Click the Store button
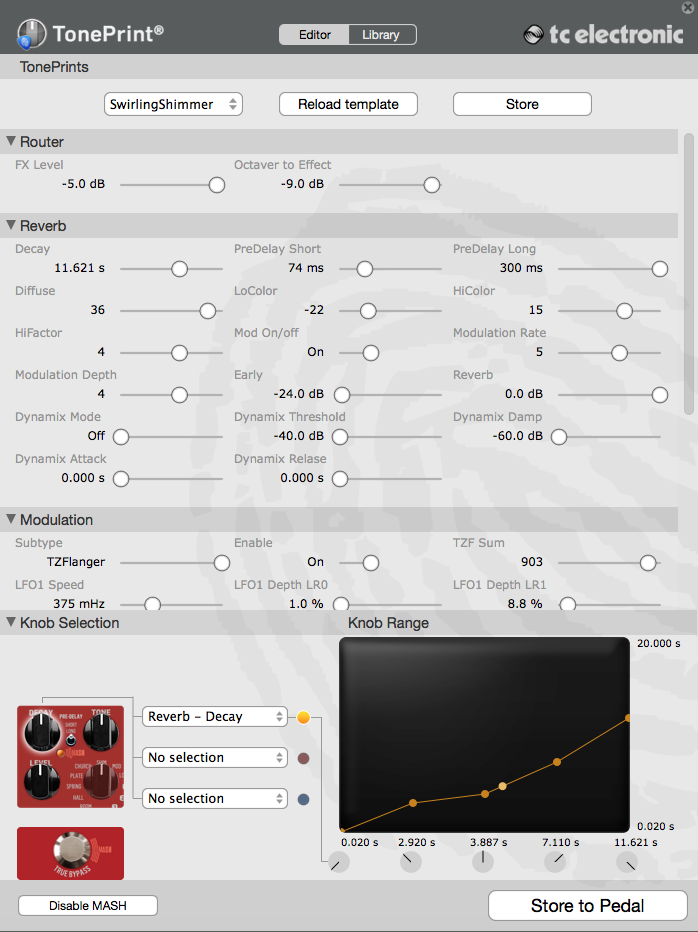Image resolution: width=698 pixels, height=932 pixels. click(522, 104)
